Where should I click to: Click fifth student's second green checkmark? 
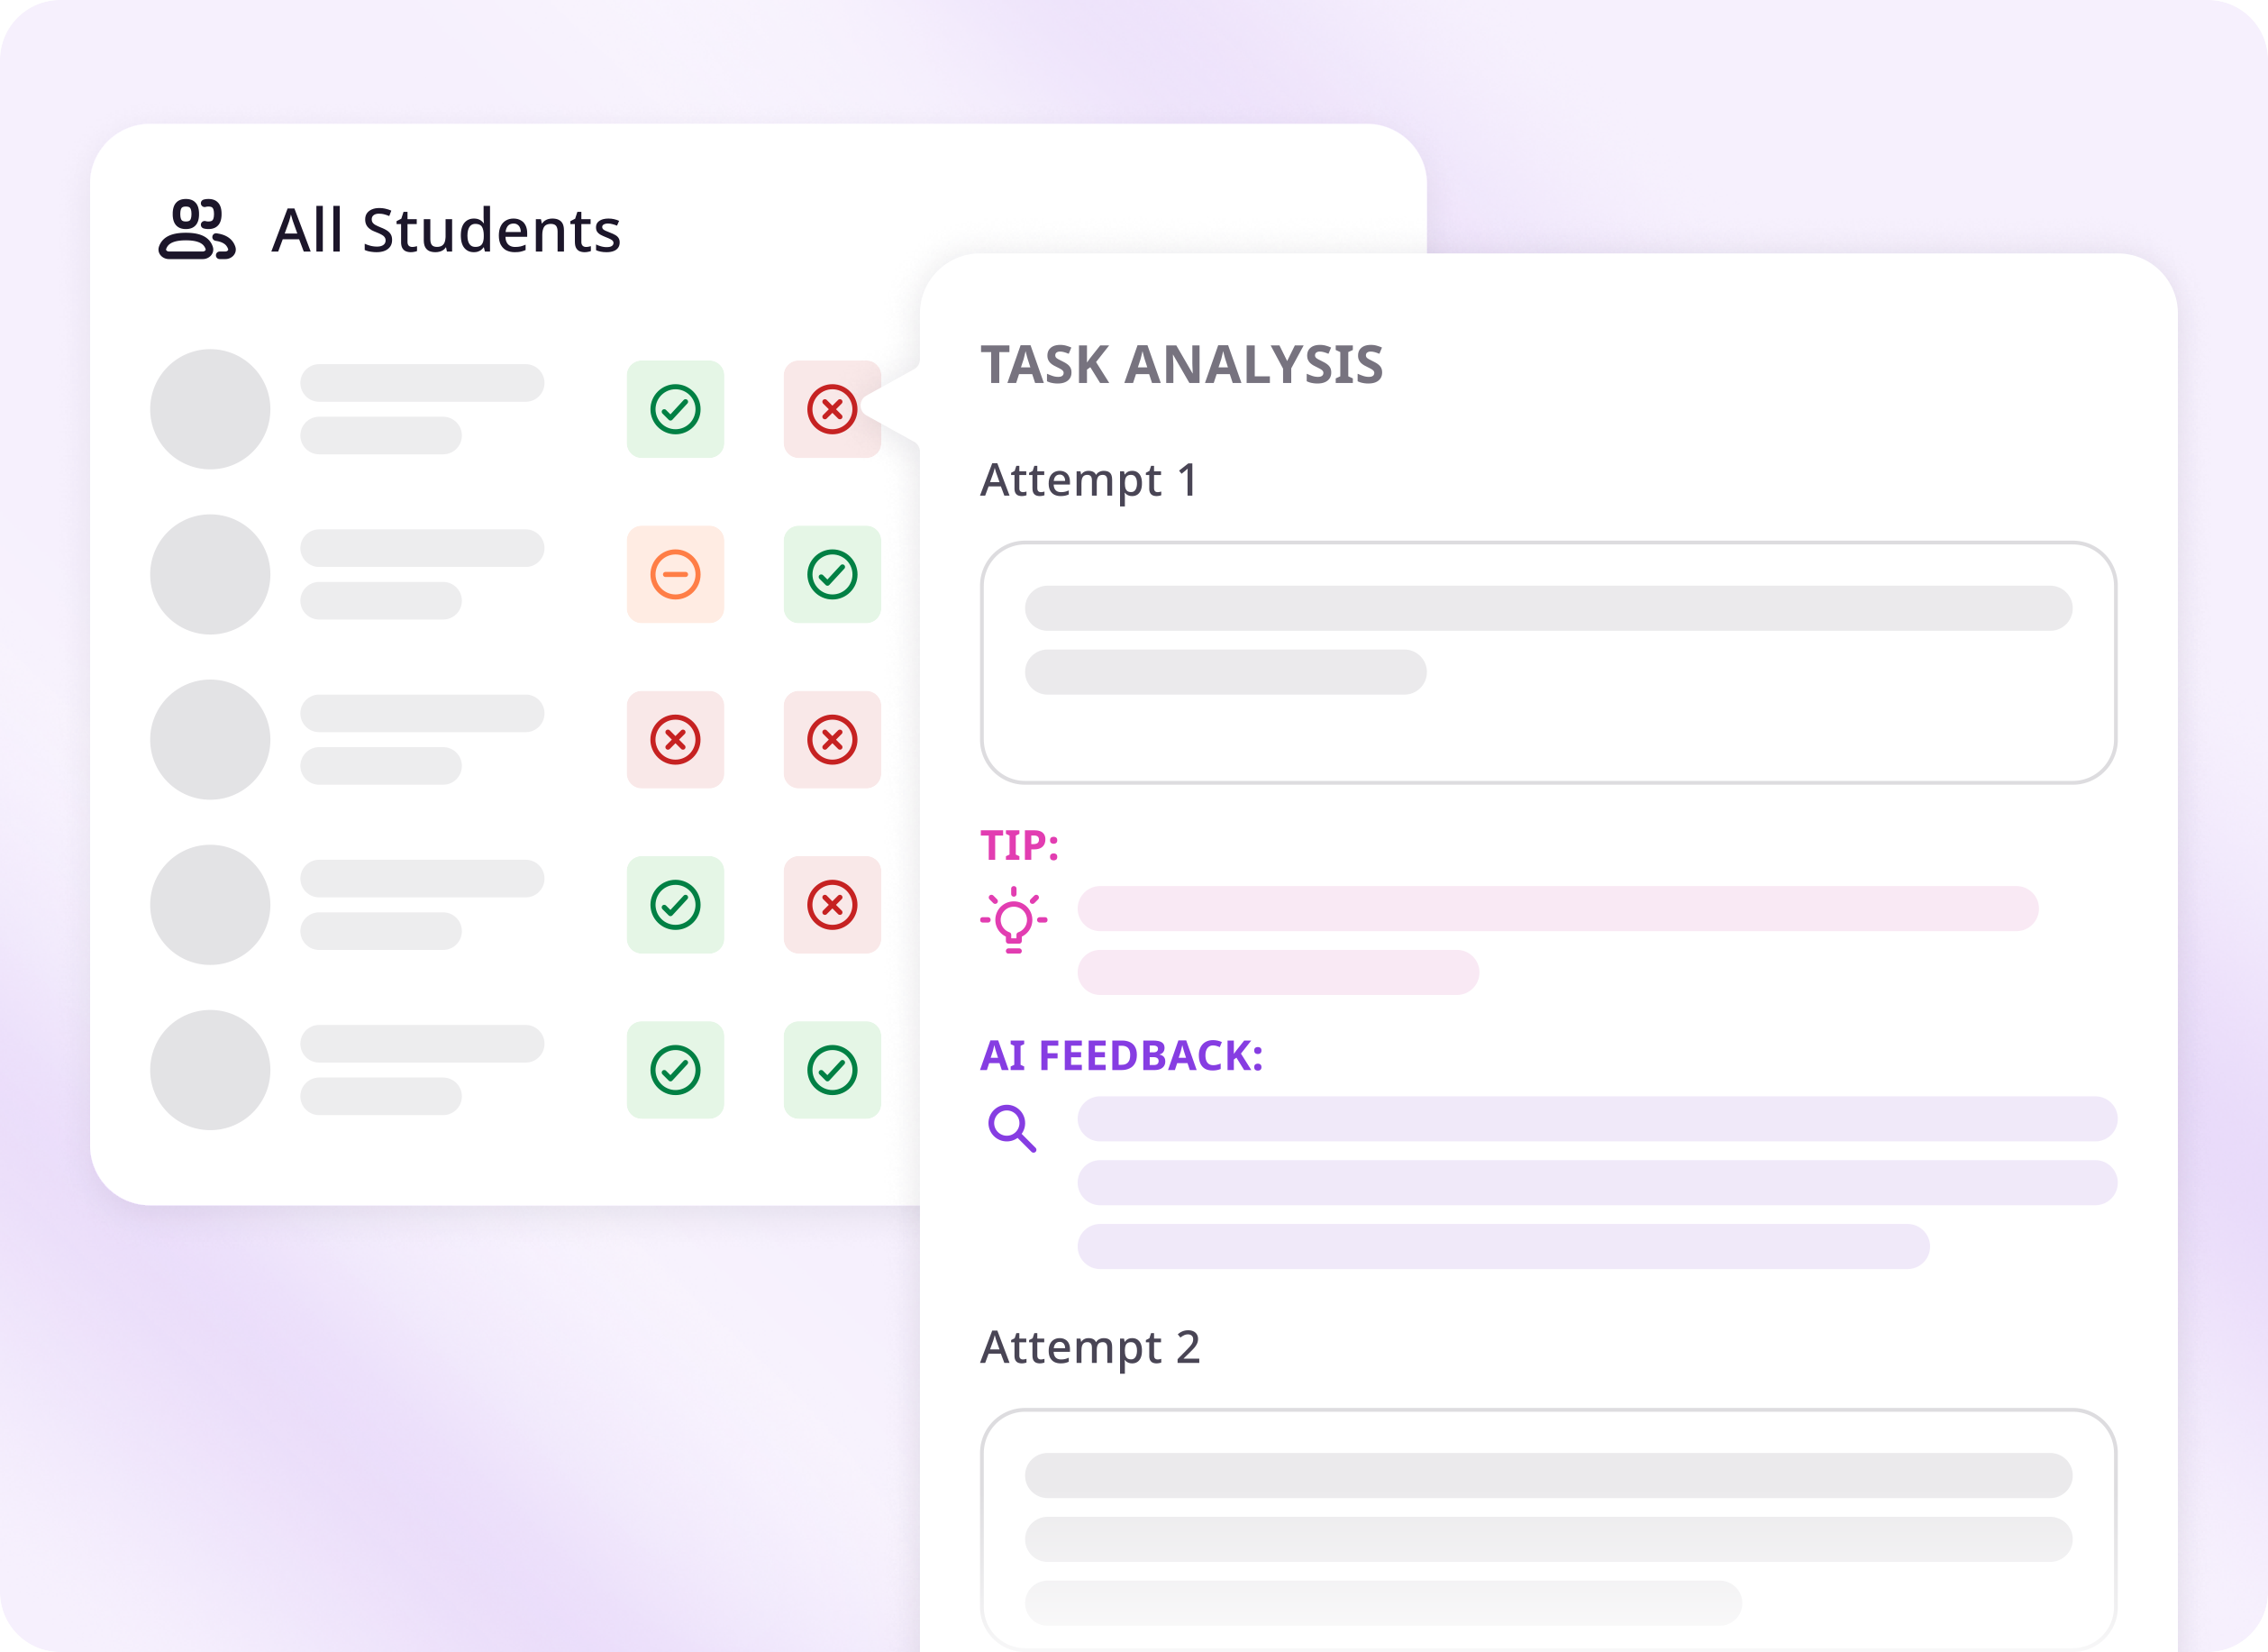pos(831,1069)
